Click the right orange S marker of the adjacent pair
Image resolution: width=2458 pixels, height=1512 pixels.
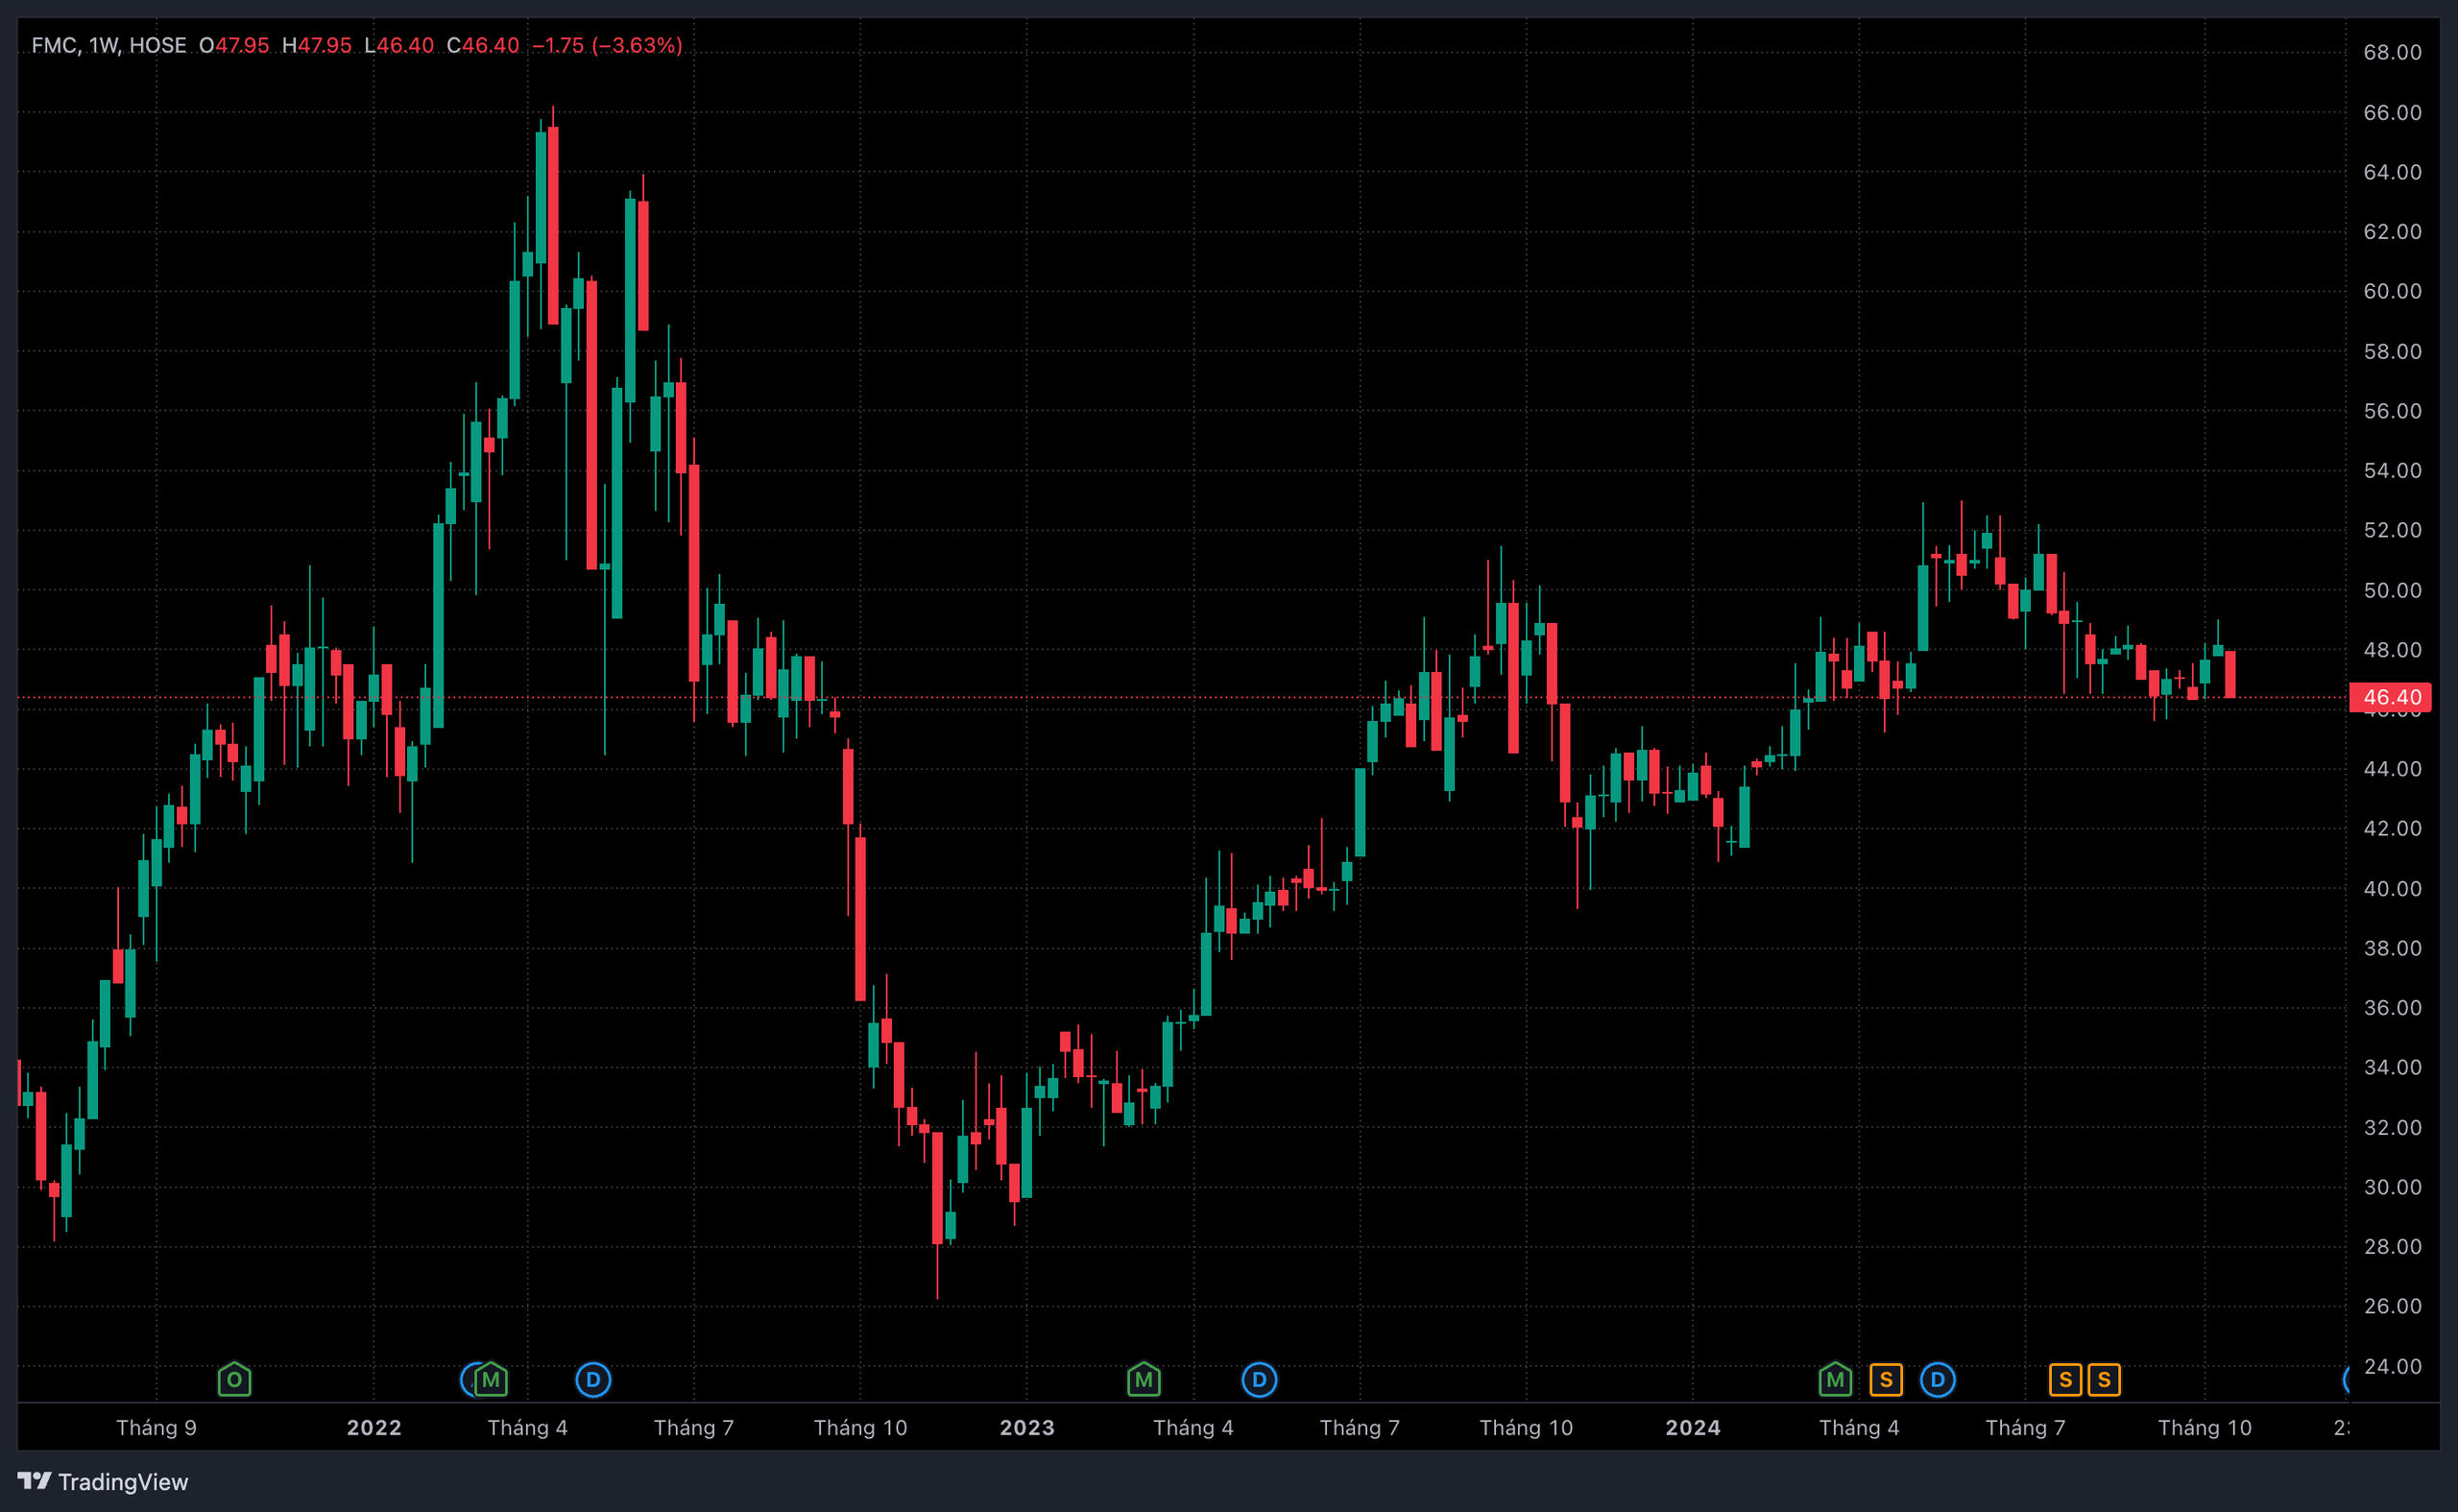2104,1380
